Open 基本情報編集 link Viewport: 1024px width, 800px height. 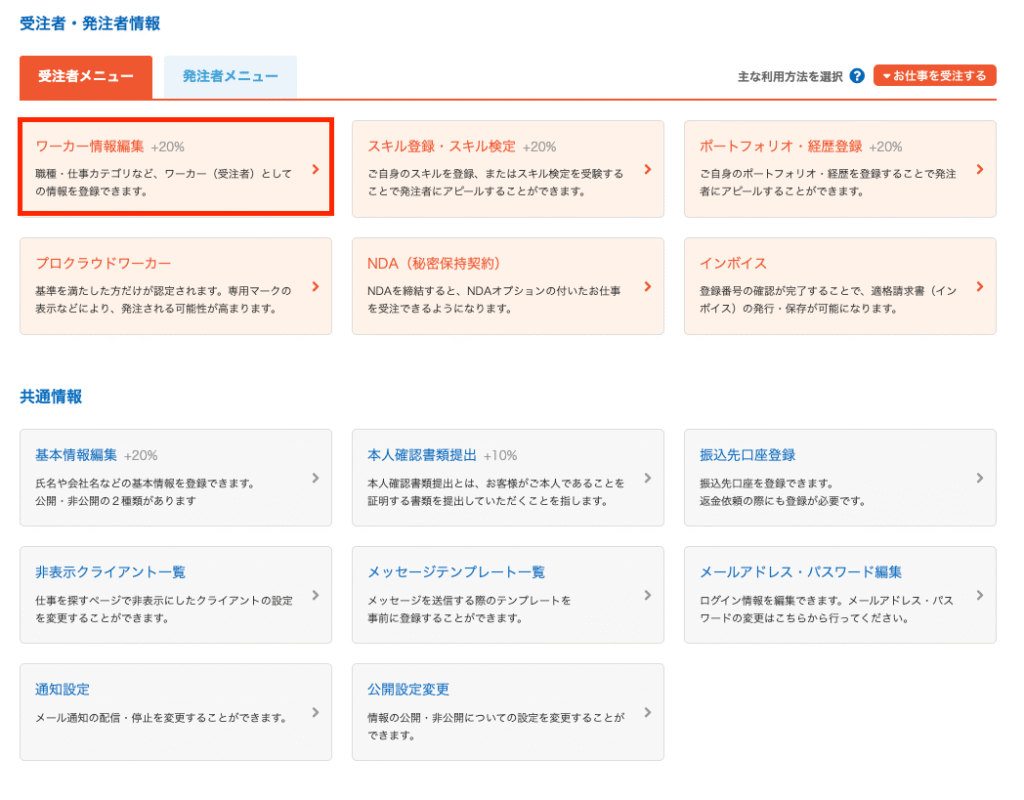click(x=76, y=455)
